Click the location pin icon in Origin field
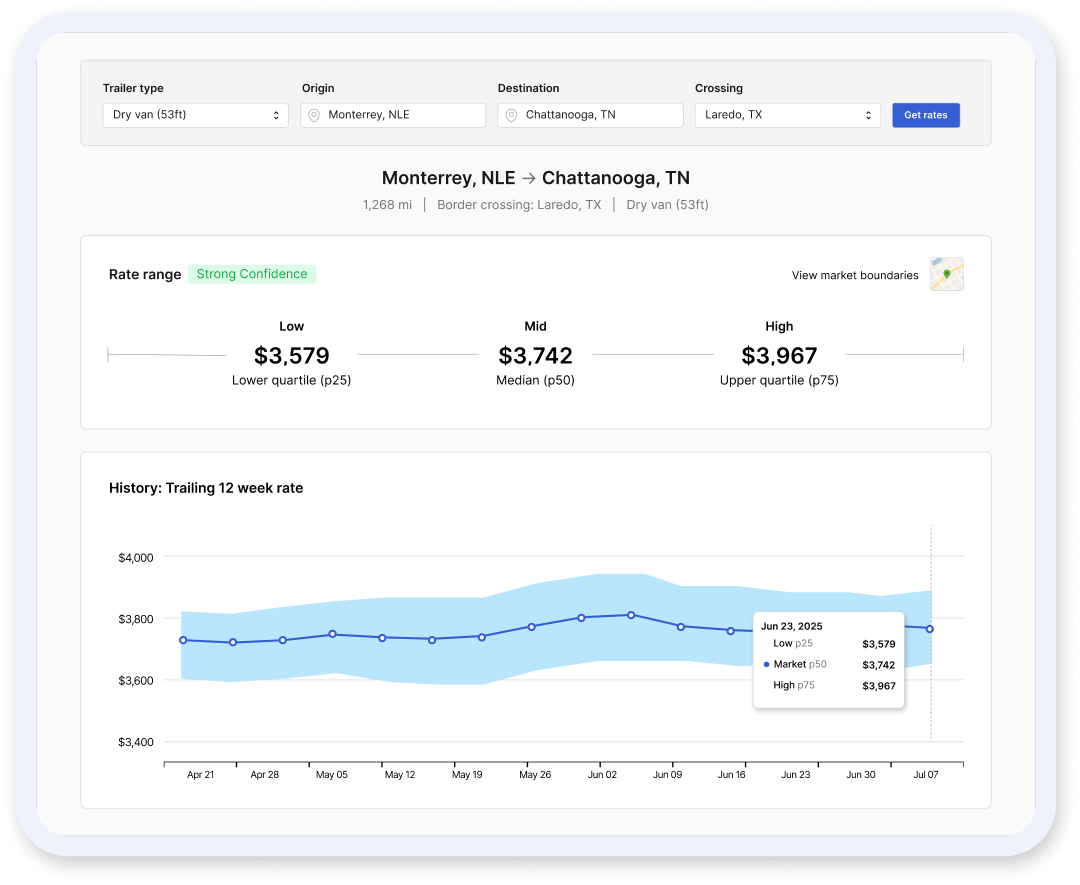Image resolution: width=1080 pixels, height=885 pixels. point(314,115)
